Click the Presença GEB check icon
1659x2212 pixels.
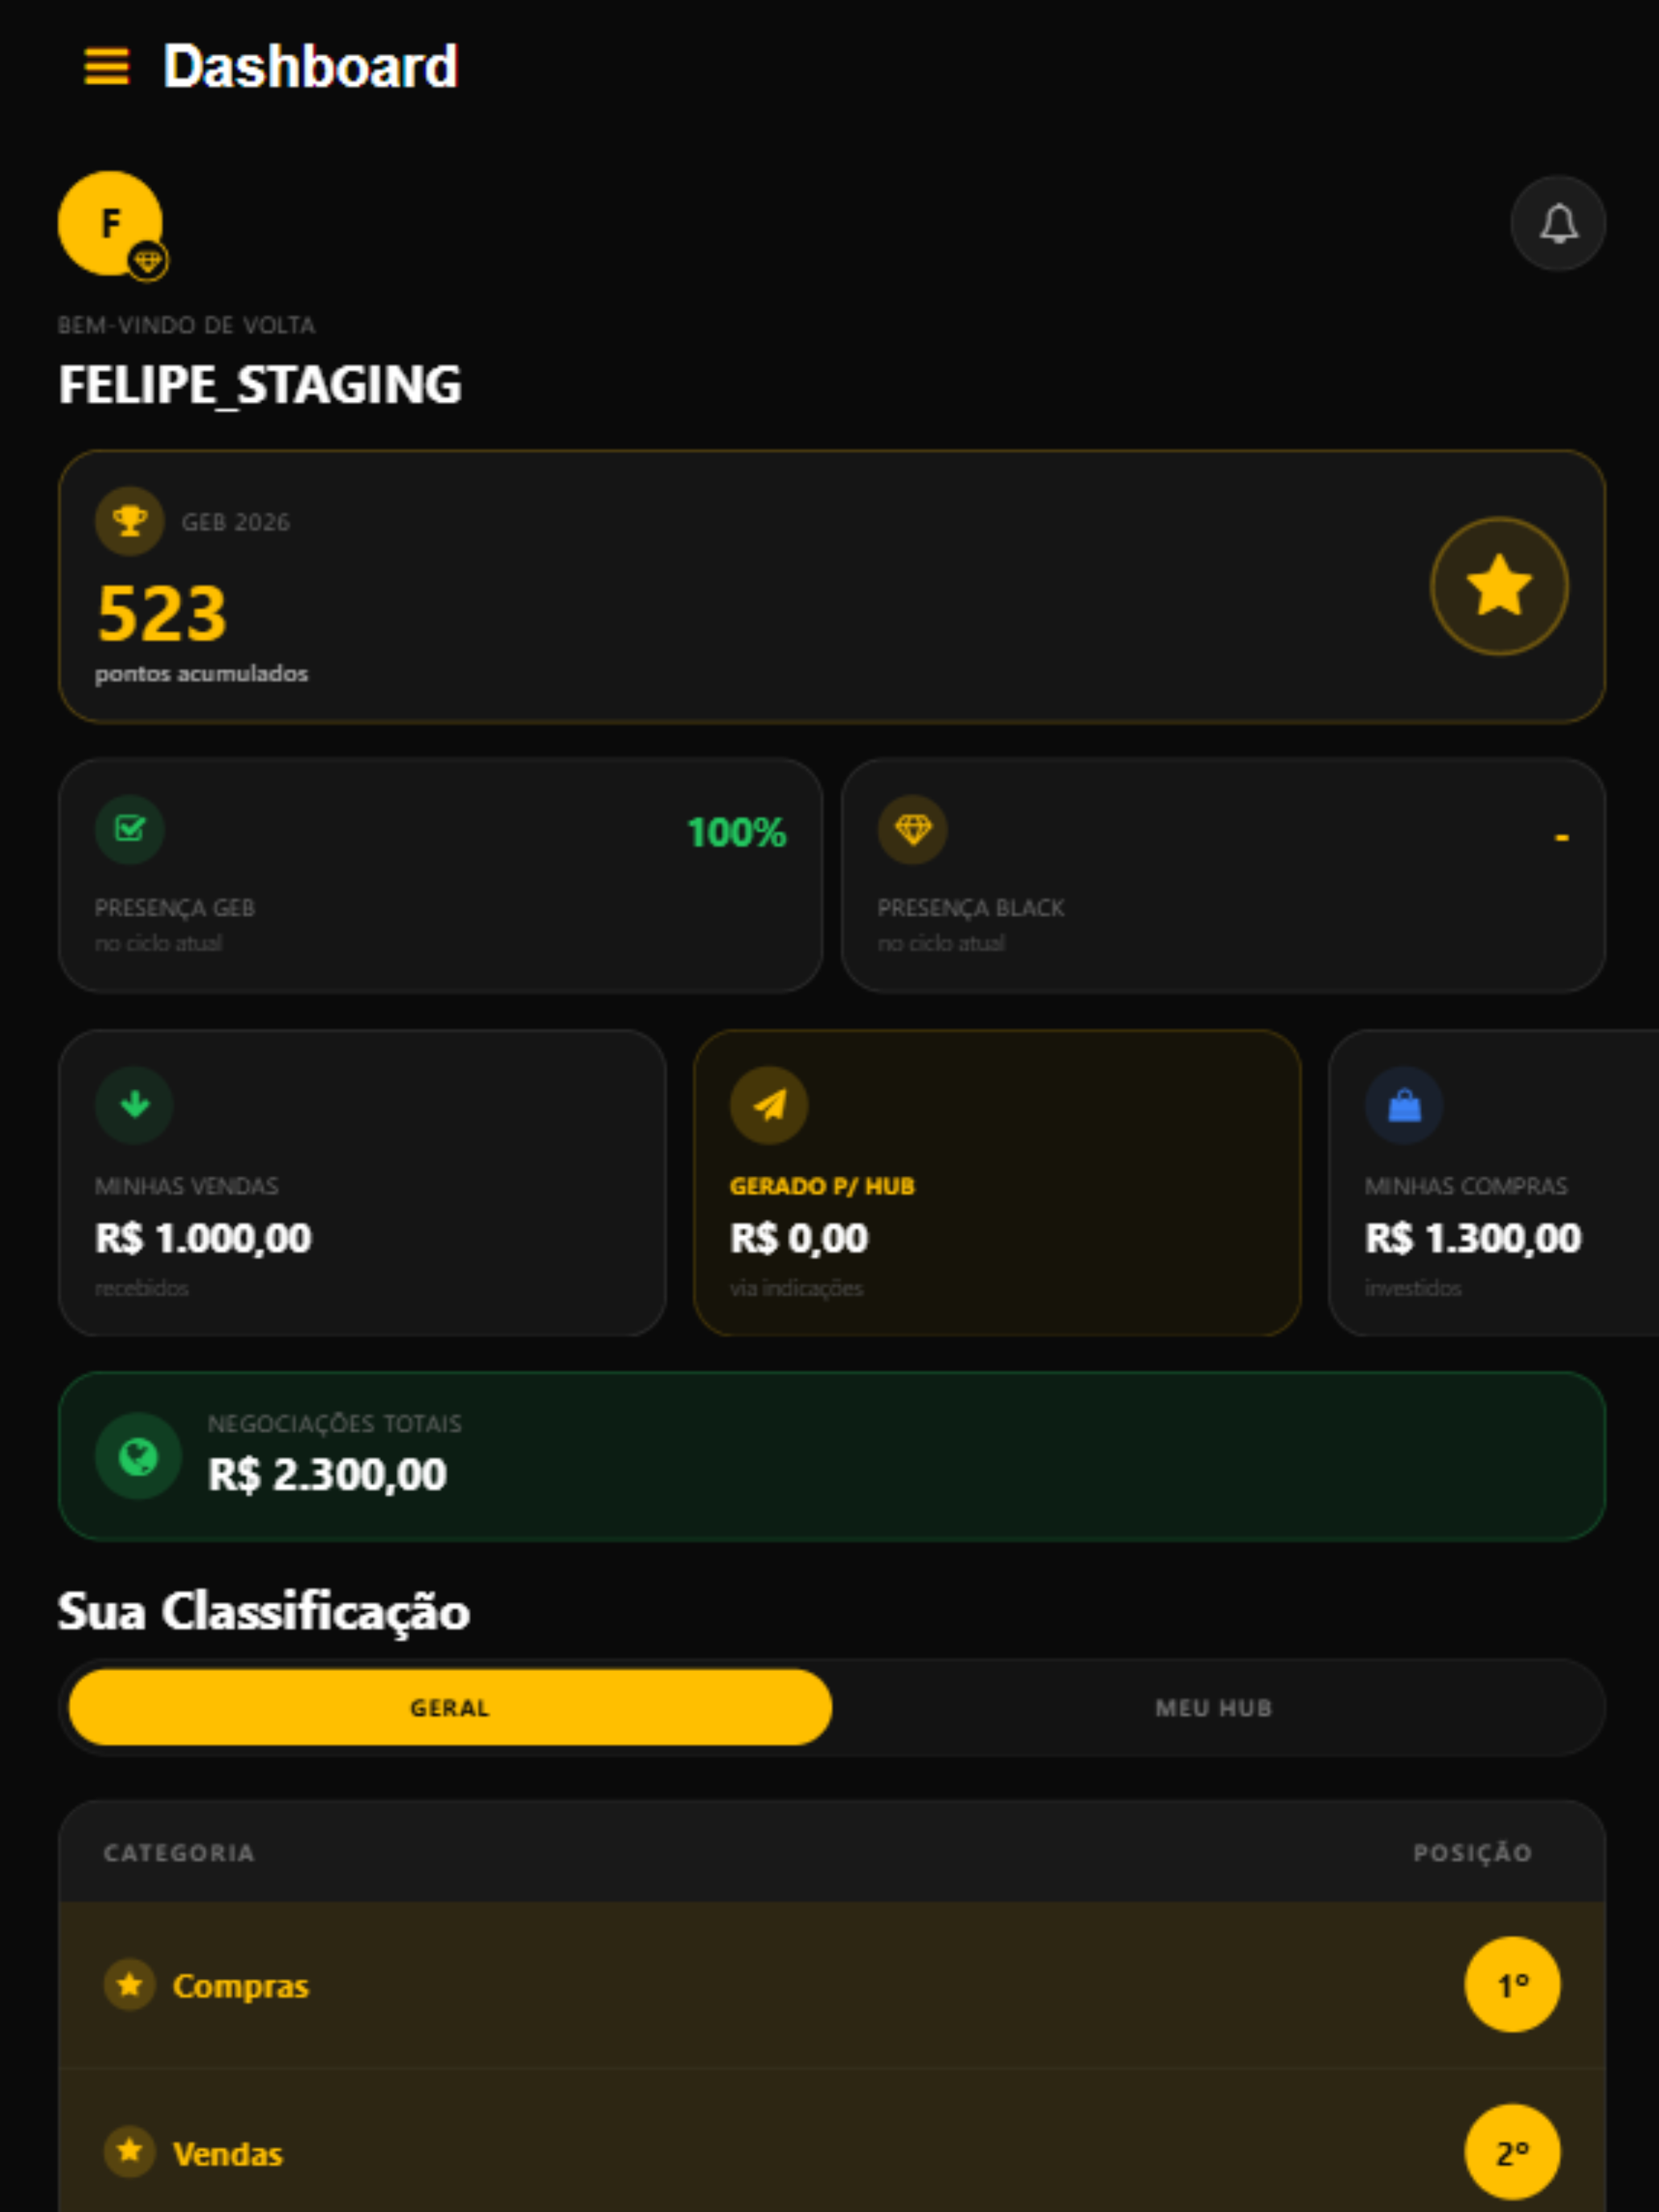tap(130, 829)
